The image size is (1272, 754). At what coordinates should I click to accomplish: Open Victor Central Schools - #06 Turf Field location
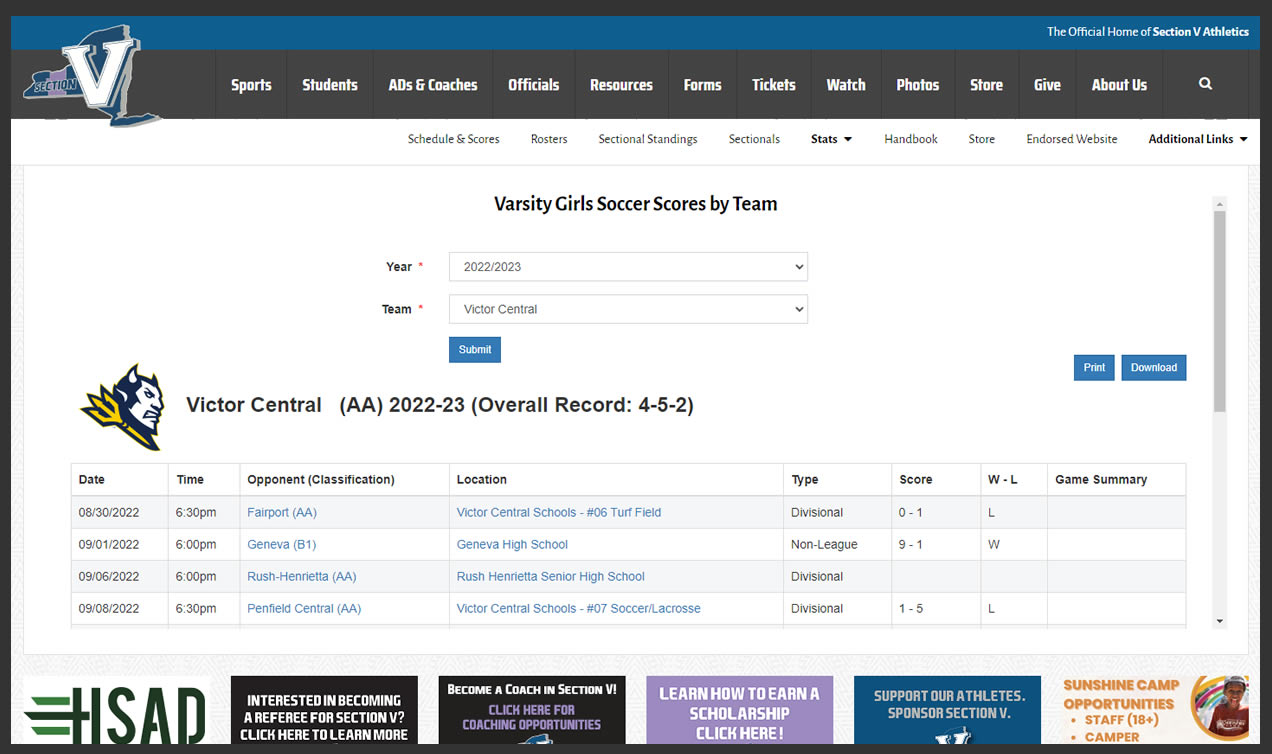pyautogui.click(x=559, y=512)
